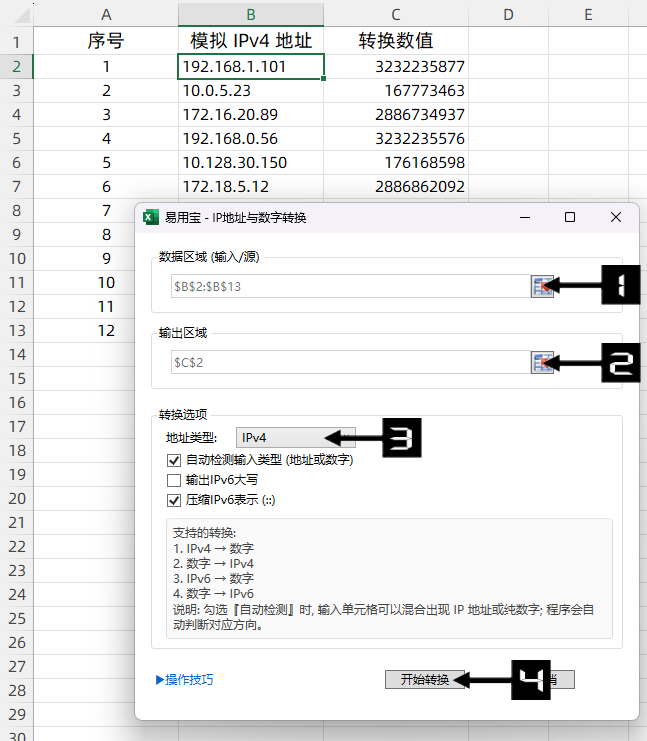Click cell C4 with value 2886734937
Image resolution: width=647 pixels, height=741 pixels.
click(396, 114)
